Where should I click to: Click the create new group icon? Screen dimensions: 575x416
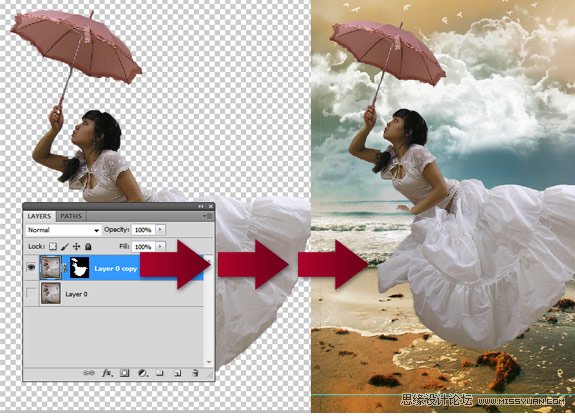tap(160, 373)
